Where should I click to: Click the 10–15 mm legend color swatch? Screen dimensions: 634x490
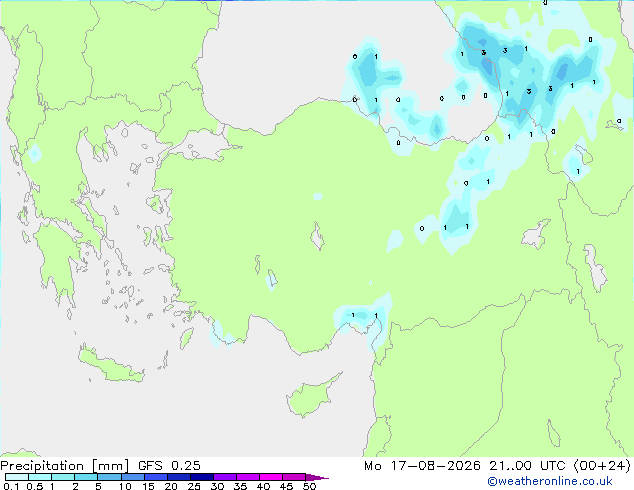(x=132, y=477)
